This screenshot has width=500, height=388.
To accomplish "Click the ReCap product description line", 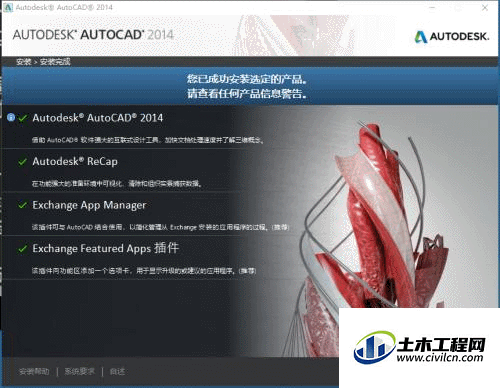I will coord(117,184).
